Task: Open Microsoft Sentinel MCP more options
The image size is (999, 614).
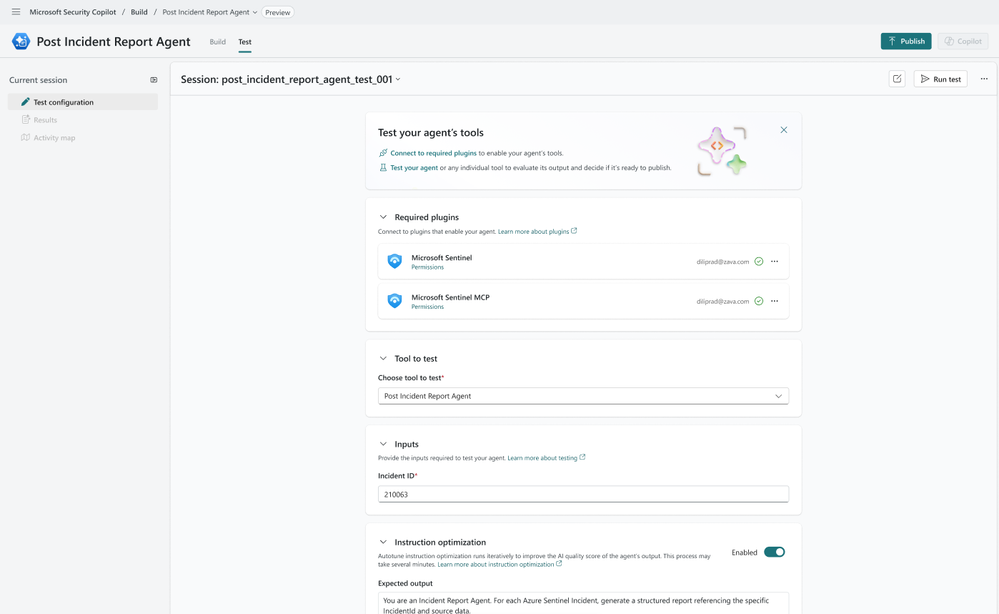Action: [x=775, y=301]
